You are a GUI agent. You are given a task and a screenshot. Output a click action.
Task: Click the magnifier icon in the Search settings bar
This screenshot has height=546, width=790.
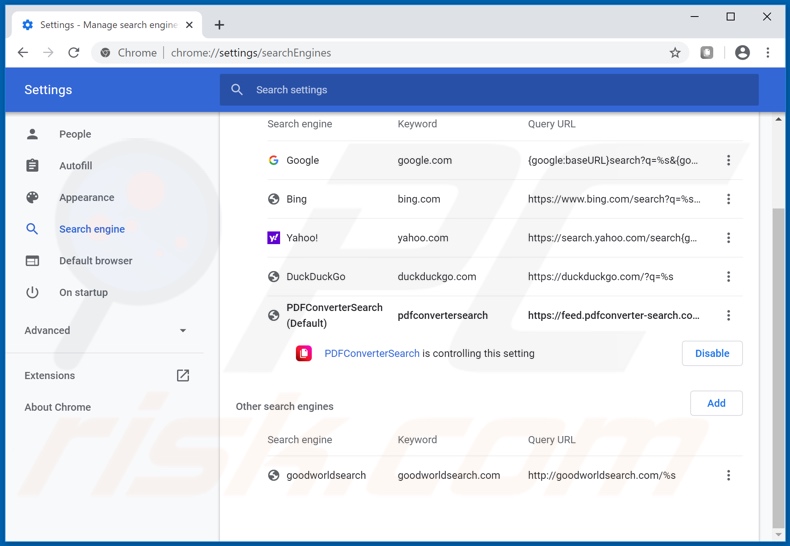pos(237,90)
